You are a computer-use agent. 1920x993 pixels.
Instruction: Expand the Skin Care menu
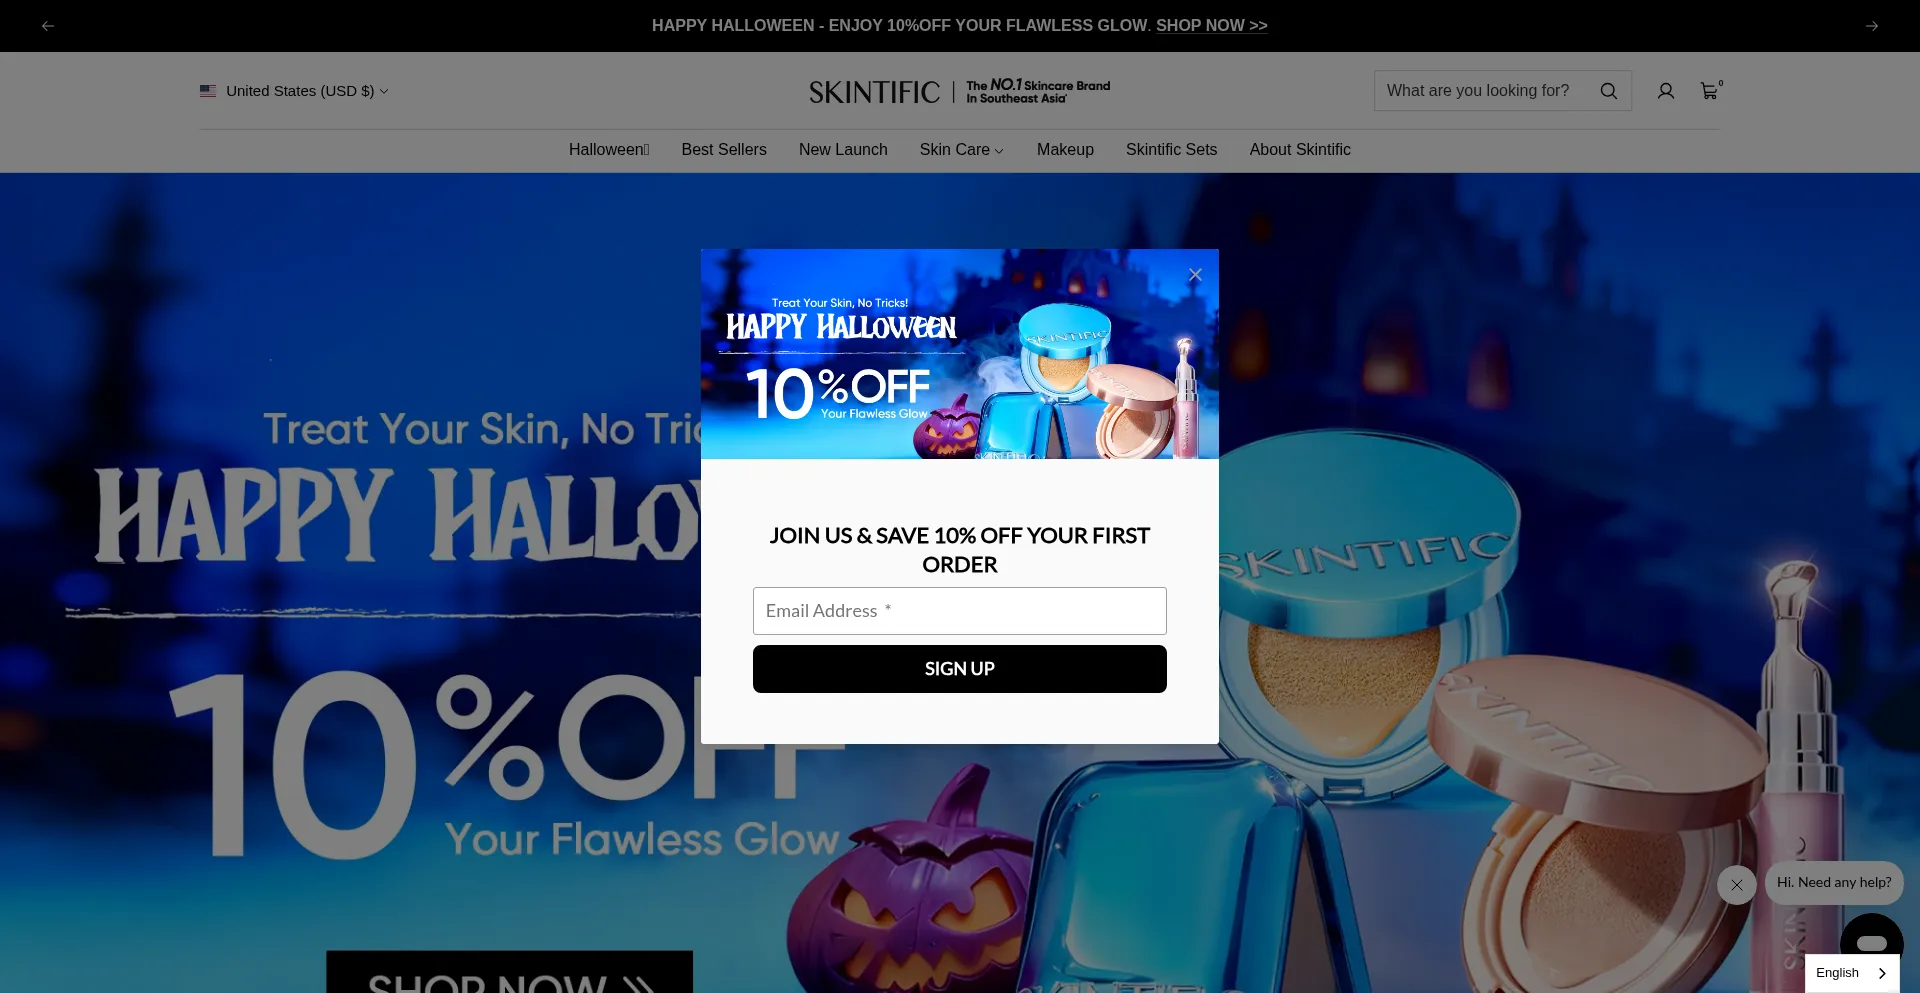click(961, 149)
